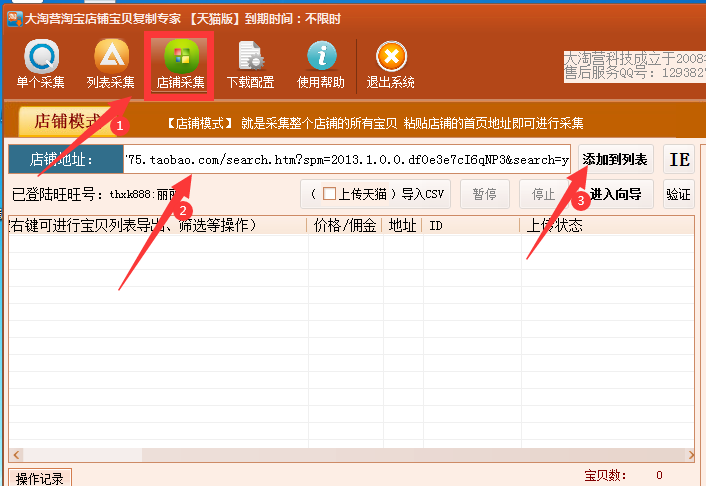Switch to 店铺采集 shop collection mode
The width and height of the screenshot is (706, 486).
pos(180,64)
